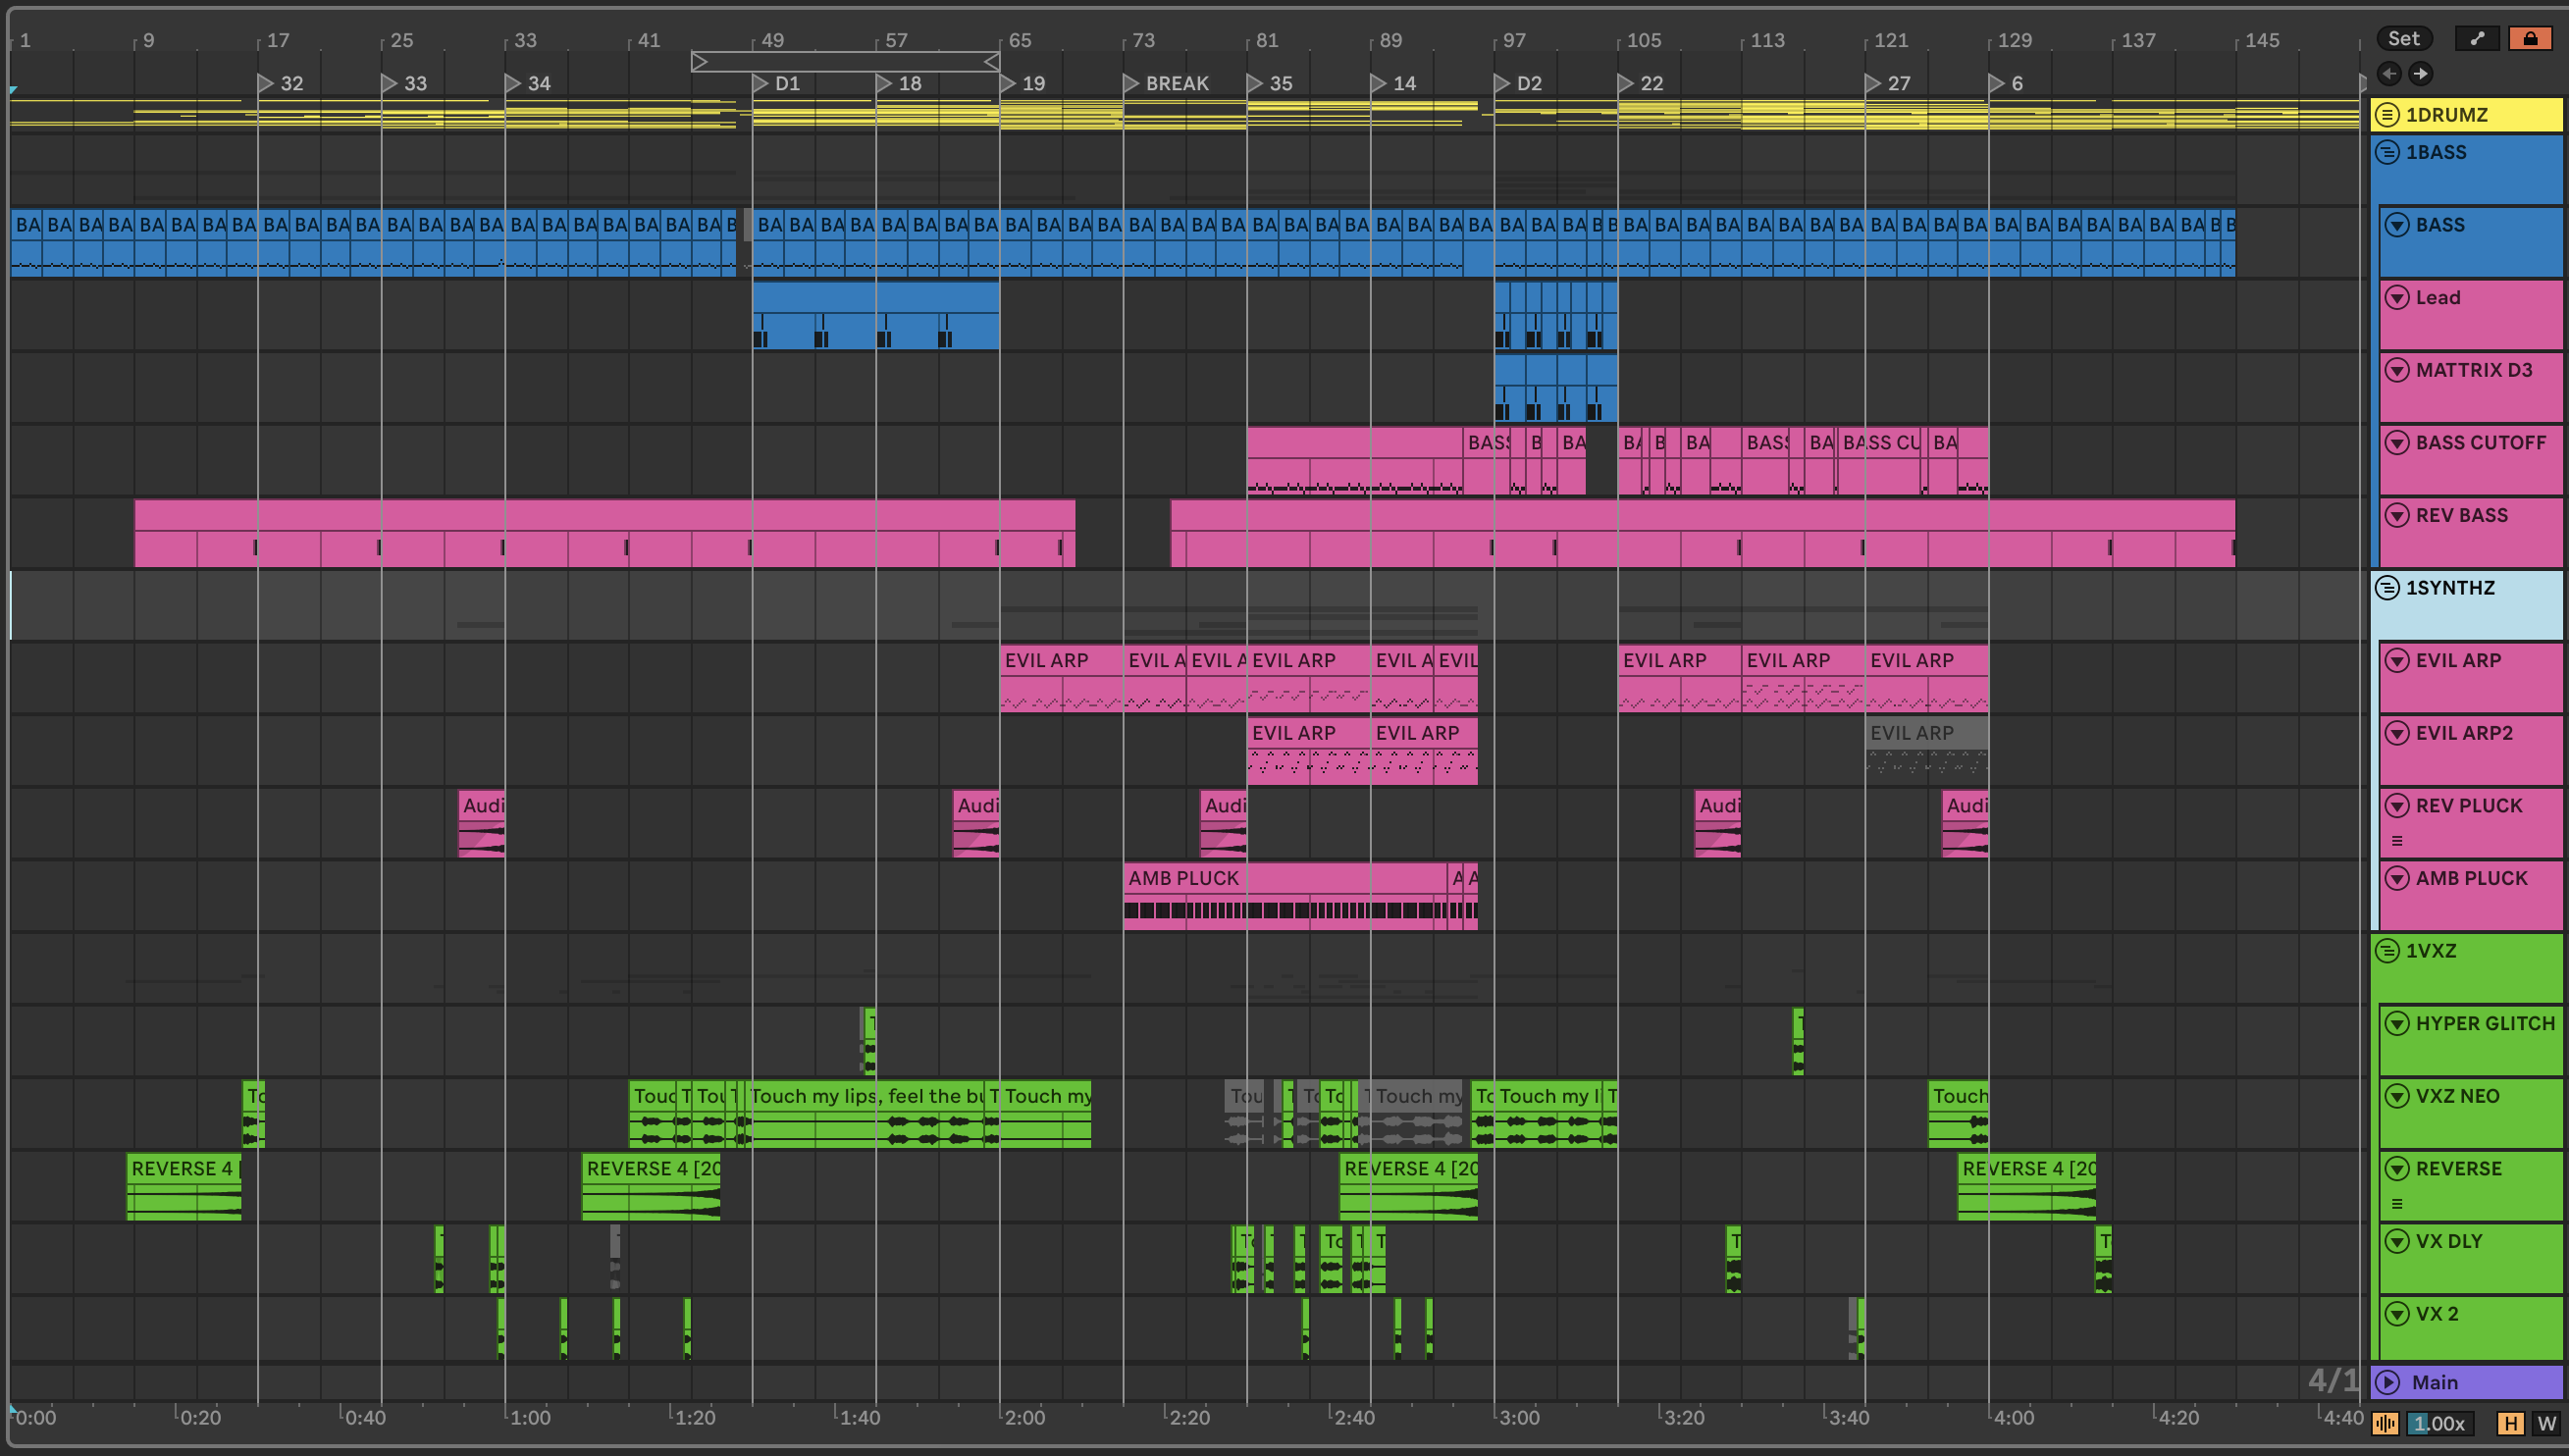This screenshot has width=2569, height=1456.
Task: Unfold the MATTRIX D3 track arrow
Action: (x=2397, y=370)
